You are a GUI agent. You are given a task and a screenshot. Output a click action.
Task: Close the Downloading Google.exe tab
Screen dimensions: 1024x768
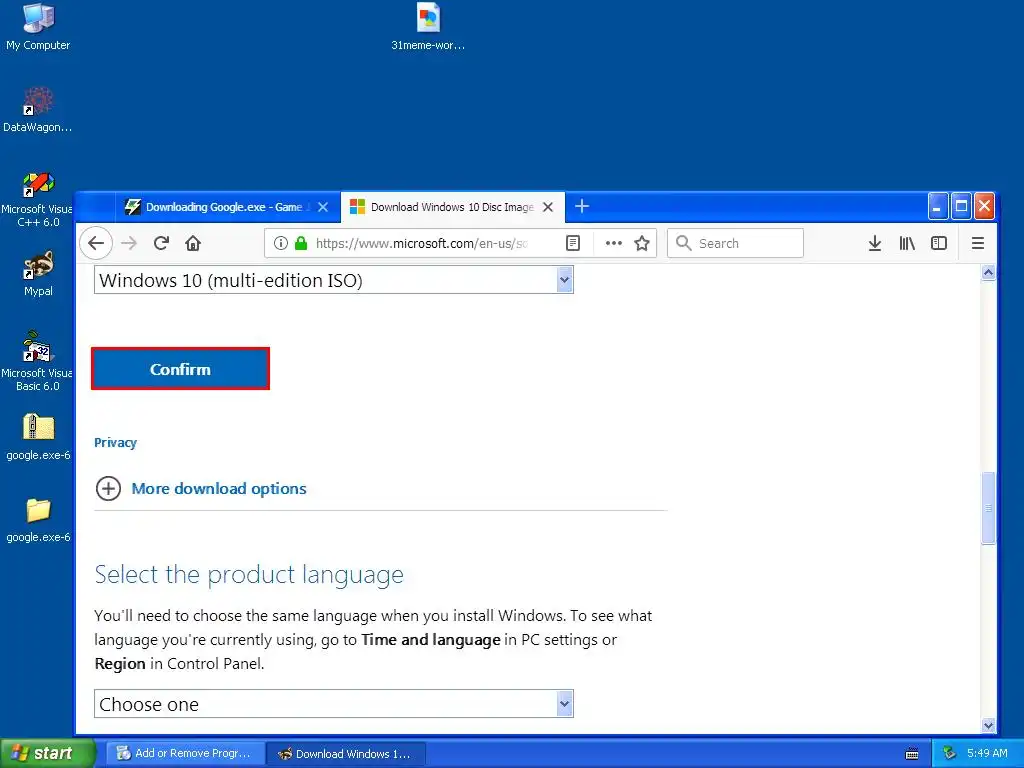(x=323, y=207)
